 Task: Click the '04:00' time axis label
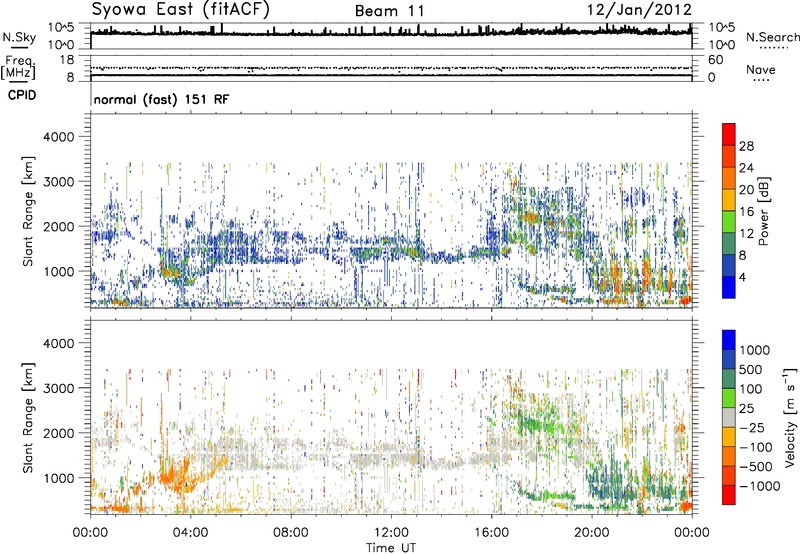click(x=190, y=533)
